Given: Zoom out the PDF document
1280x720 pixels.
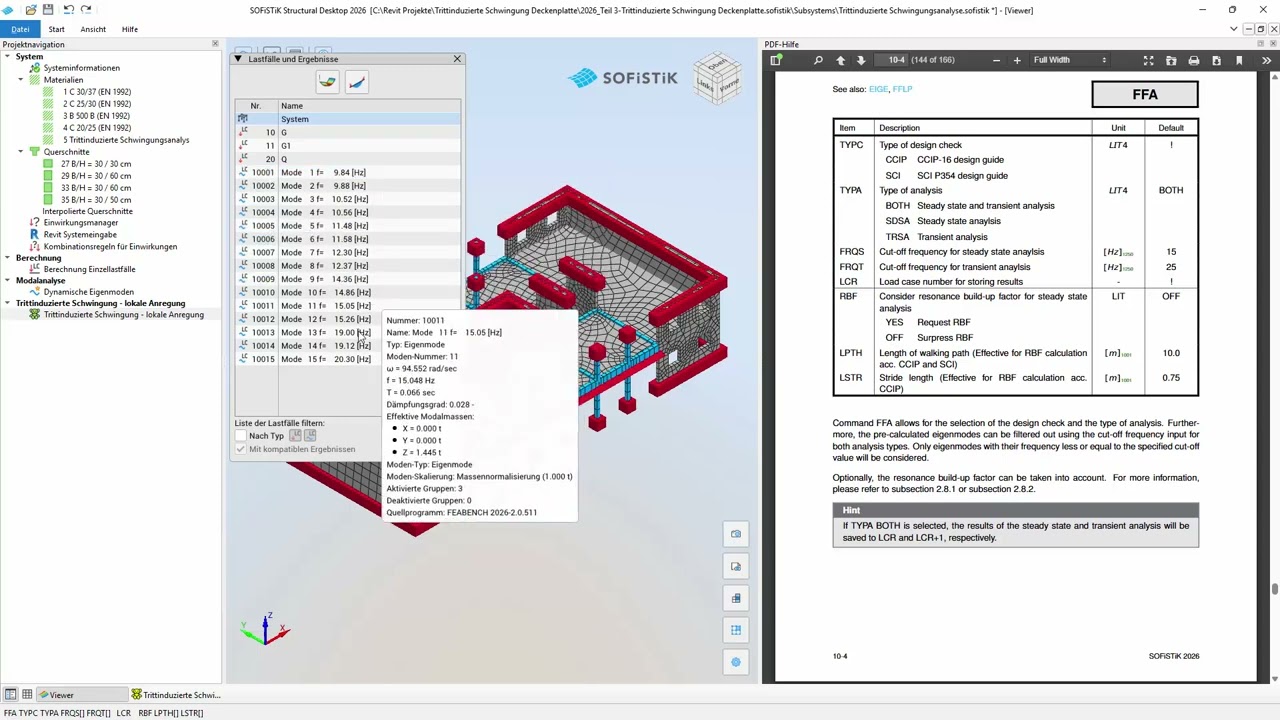Looking at the screenshot, I should 996,60.
